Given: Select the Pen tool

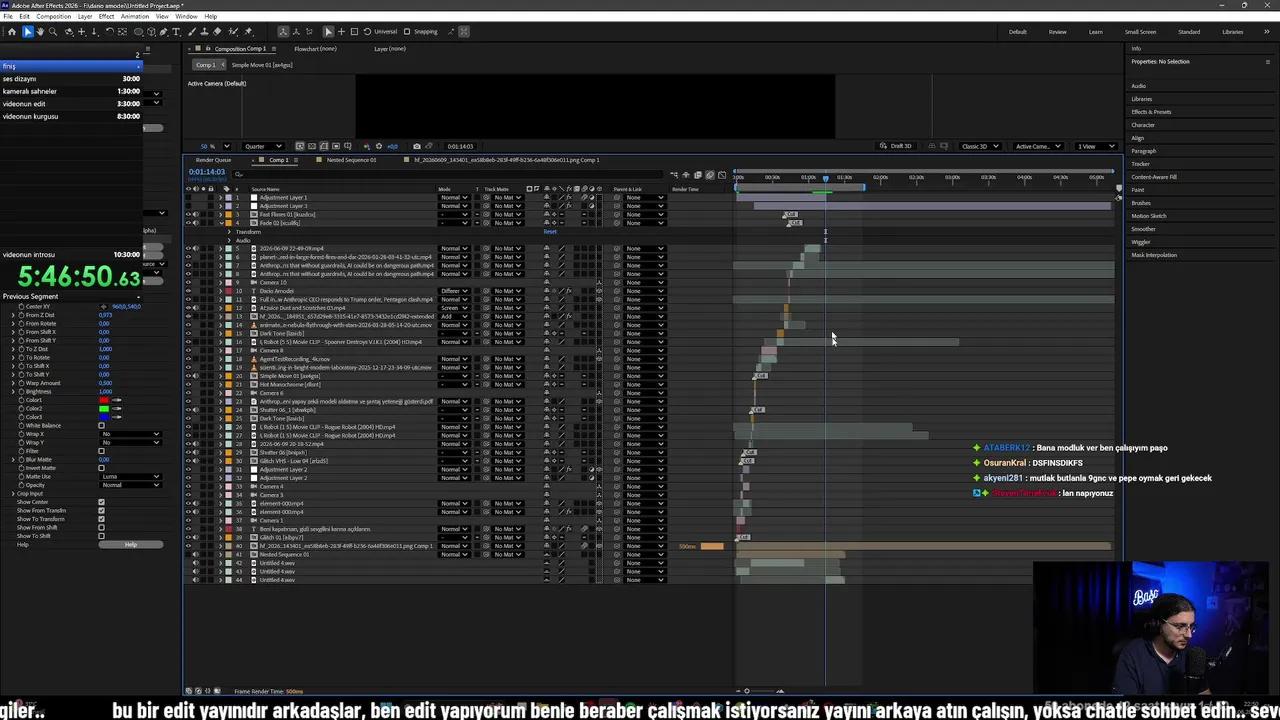Looking at the screenshot, I should pos(162,32).
